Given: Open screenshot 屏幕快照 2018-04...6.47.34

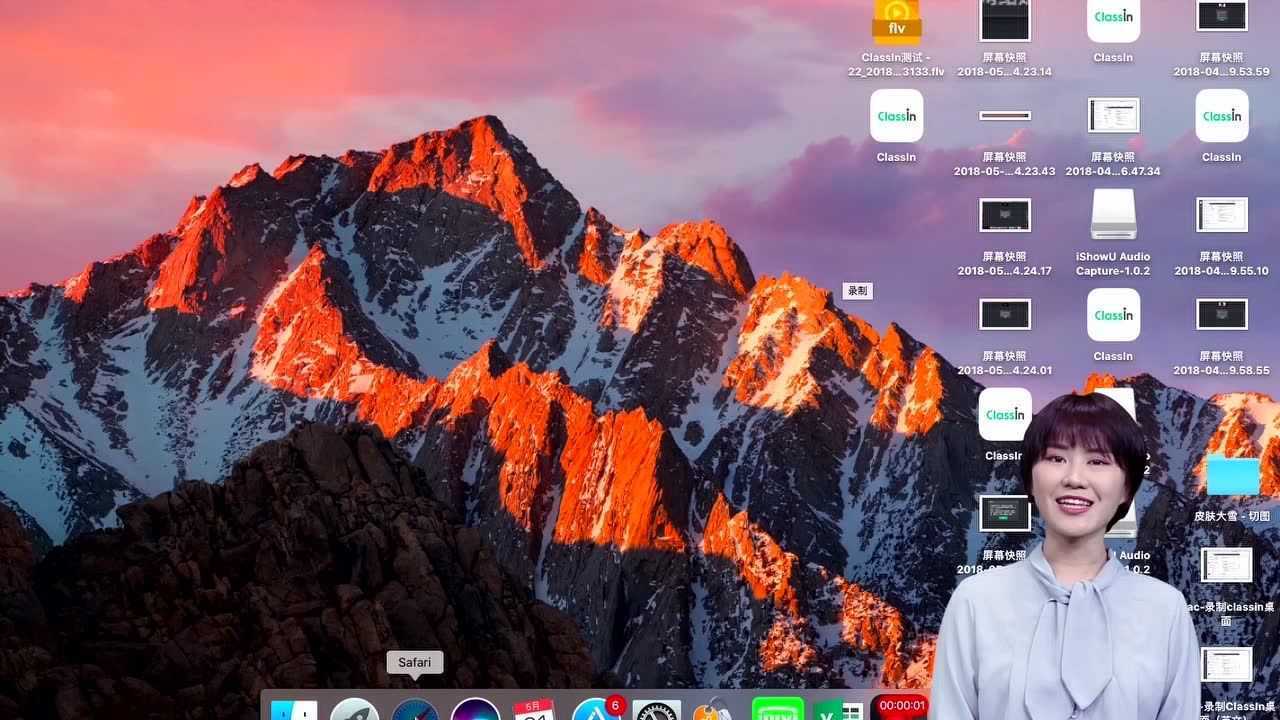Looking at the screenshot, I should [x=1113, y=115].
